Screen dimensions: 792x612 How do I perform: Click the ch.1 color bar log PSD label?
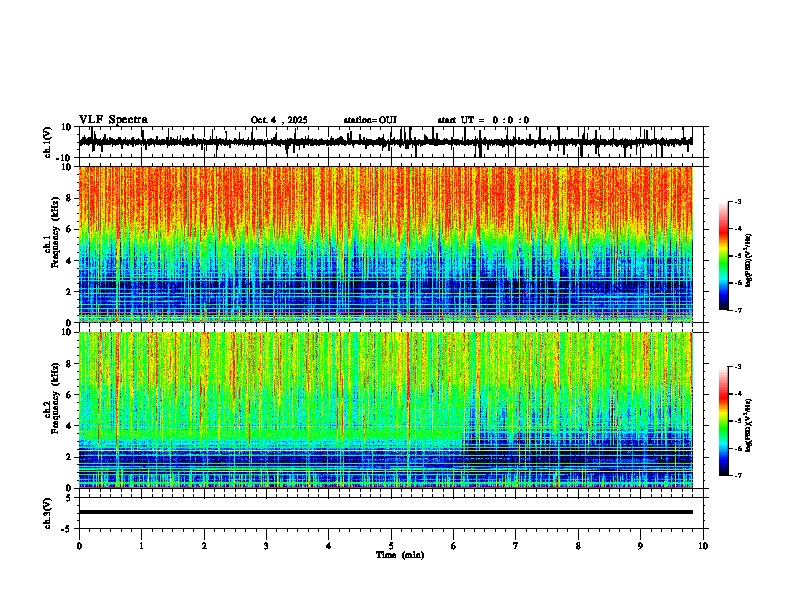click(x=749, y=261)
